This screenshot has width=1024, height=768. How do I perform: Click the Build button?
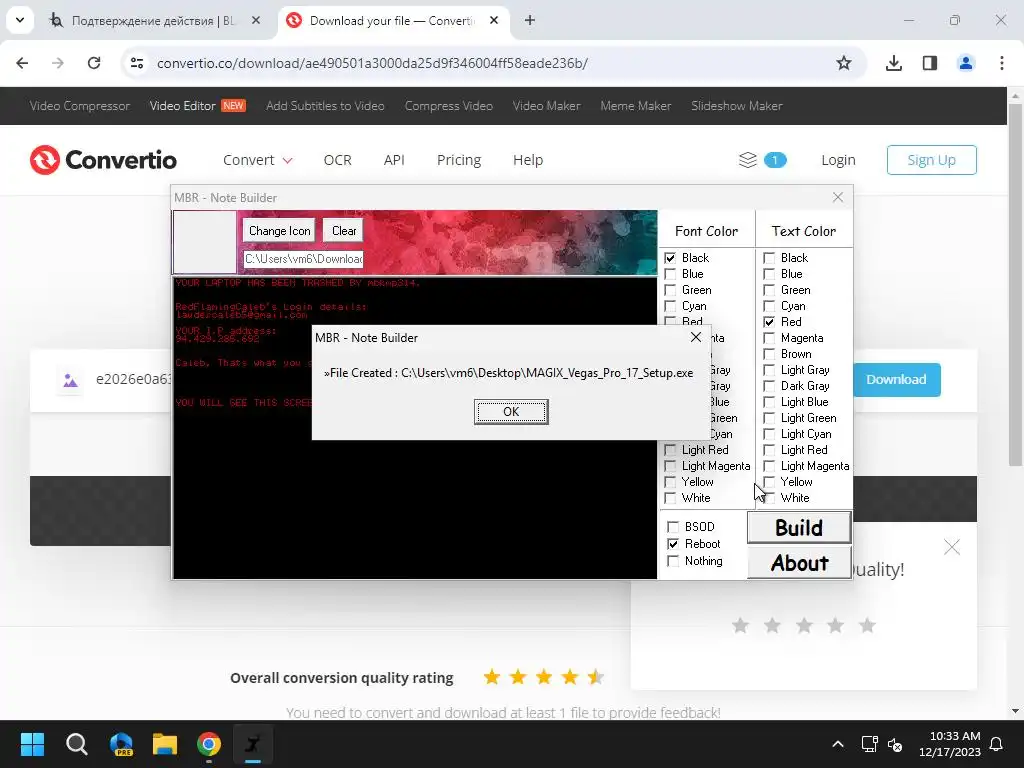(799, 528)
